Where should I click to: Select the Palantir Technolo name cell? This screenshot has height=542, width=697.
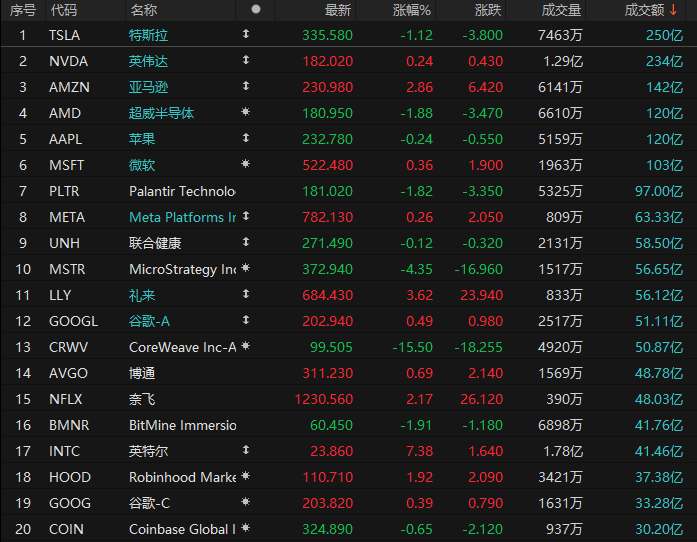[182, 191]
